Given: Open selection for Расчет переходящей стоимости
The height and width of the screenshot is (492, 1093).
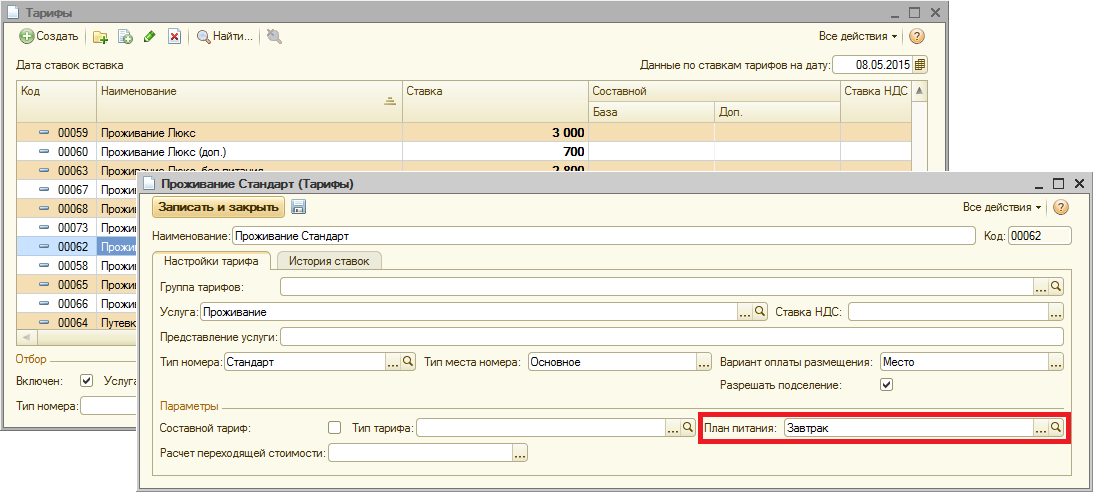Looking at the screenshot, I should coord(521,454).
